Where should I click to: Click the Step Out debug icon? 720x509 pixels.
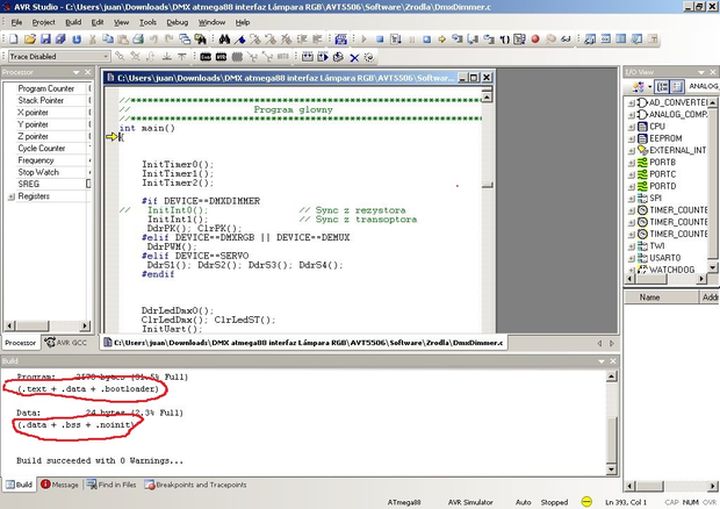click(489, 40)
